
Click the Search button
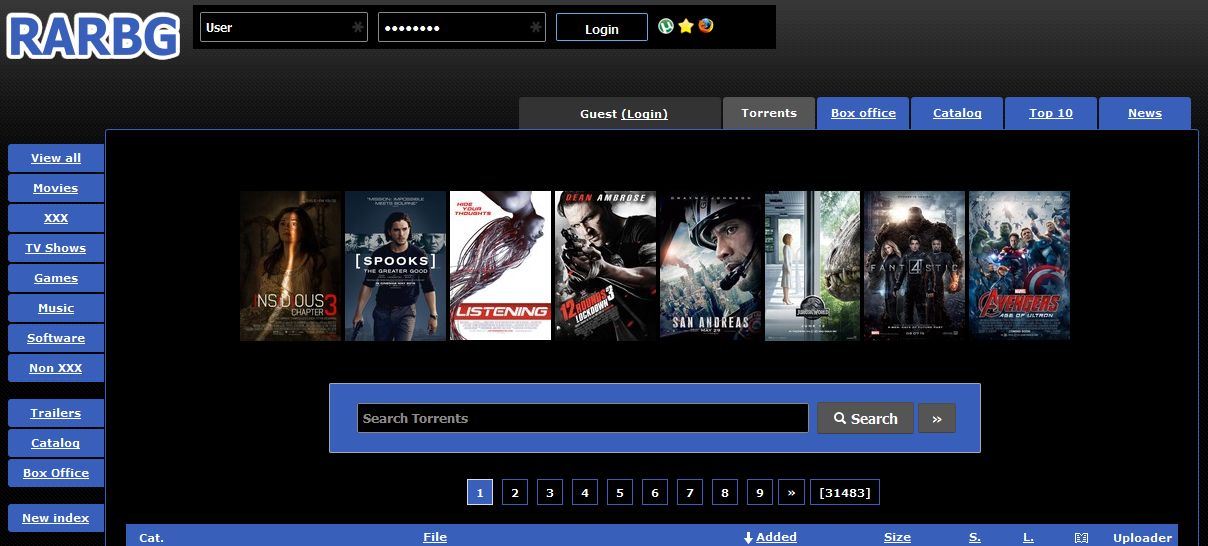coord(865,418)
